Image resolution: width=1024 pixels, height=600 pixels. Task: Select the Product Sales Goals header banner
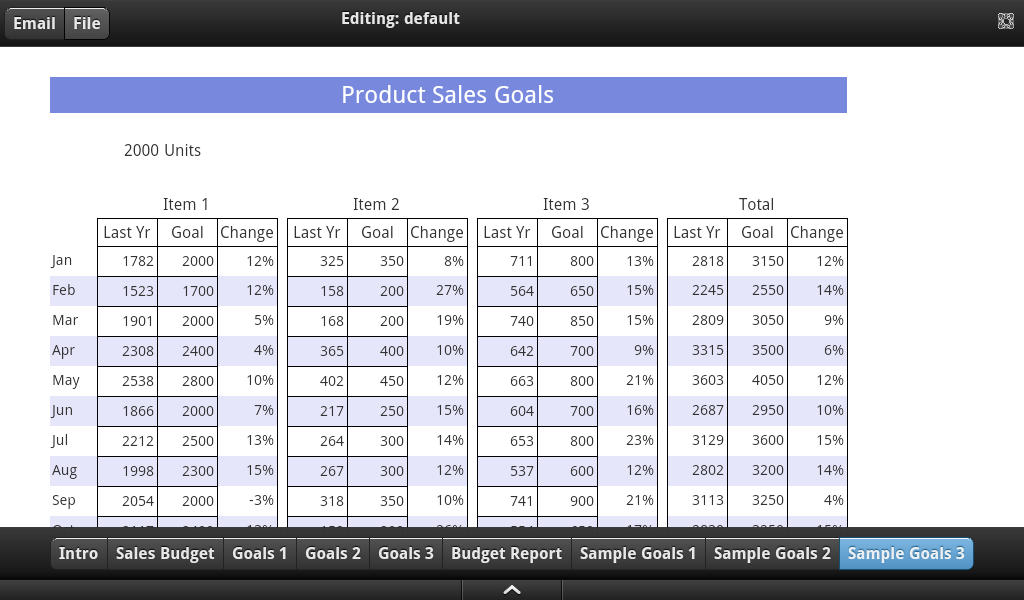pos(448,94)
